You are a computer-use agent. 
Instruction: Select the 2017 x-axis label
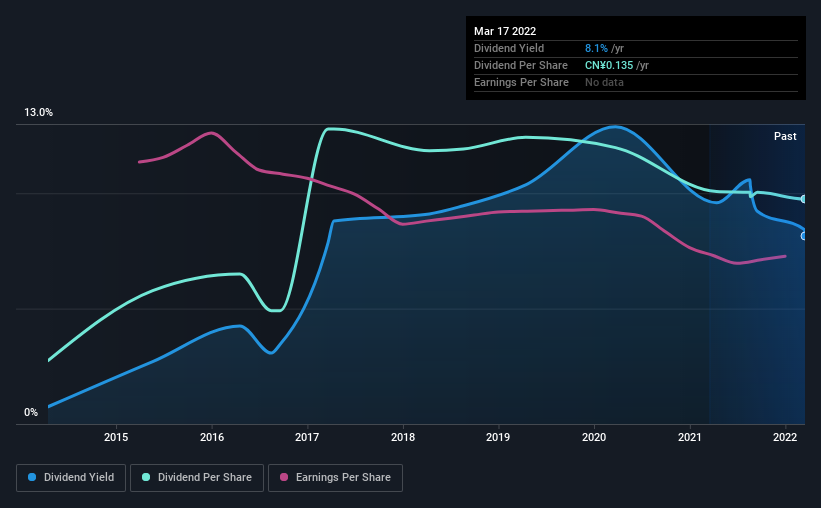(x=307, y=437)
